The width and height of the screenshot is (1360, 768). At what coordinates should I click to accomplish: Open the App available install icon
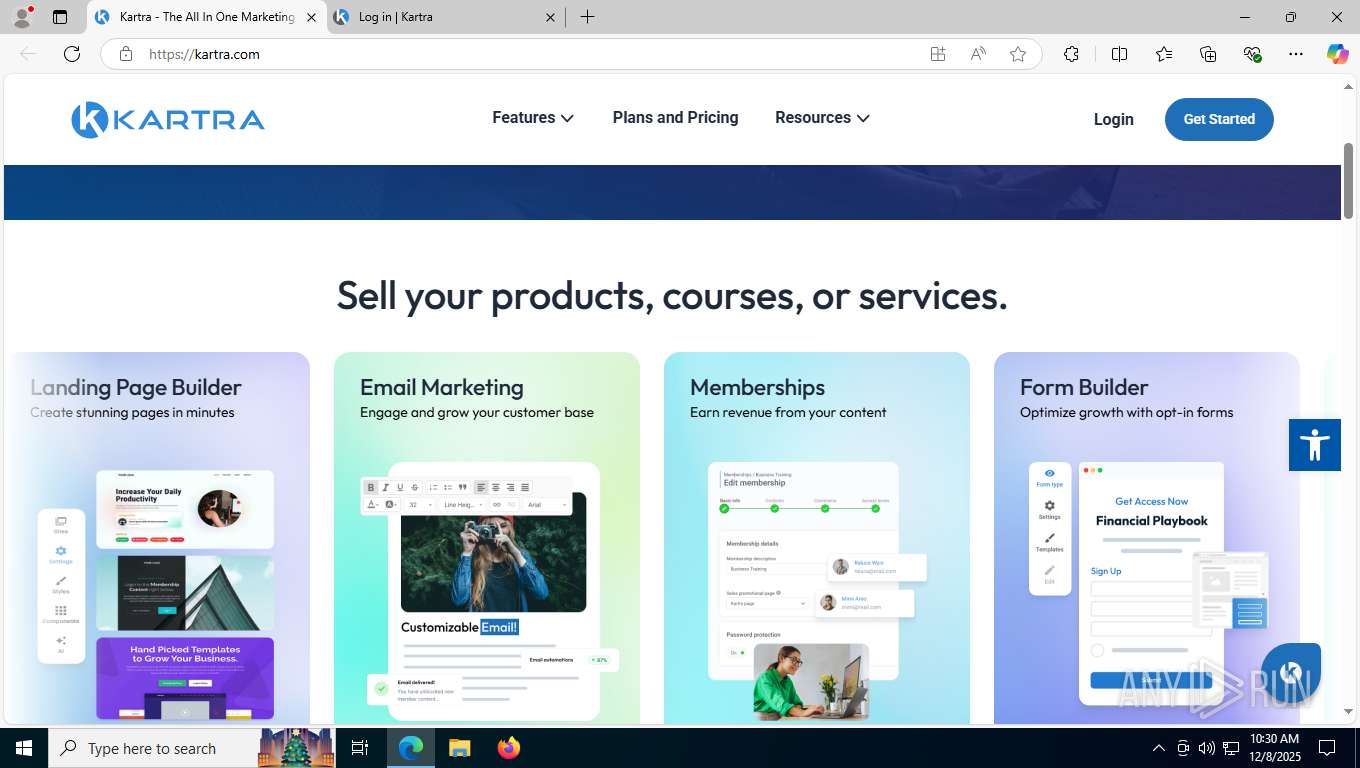coord(938,54)
